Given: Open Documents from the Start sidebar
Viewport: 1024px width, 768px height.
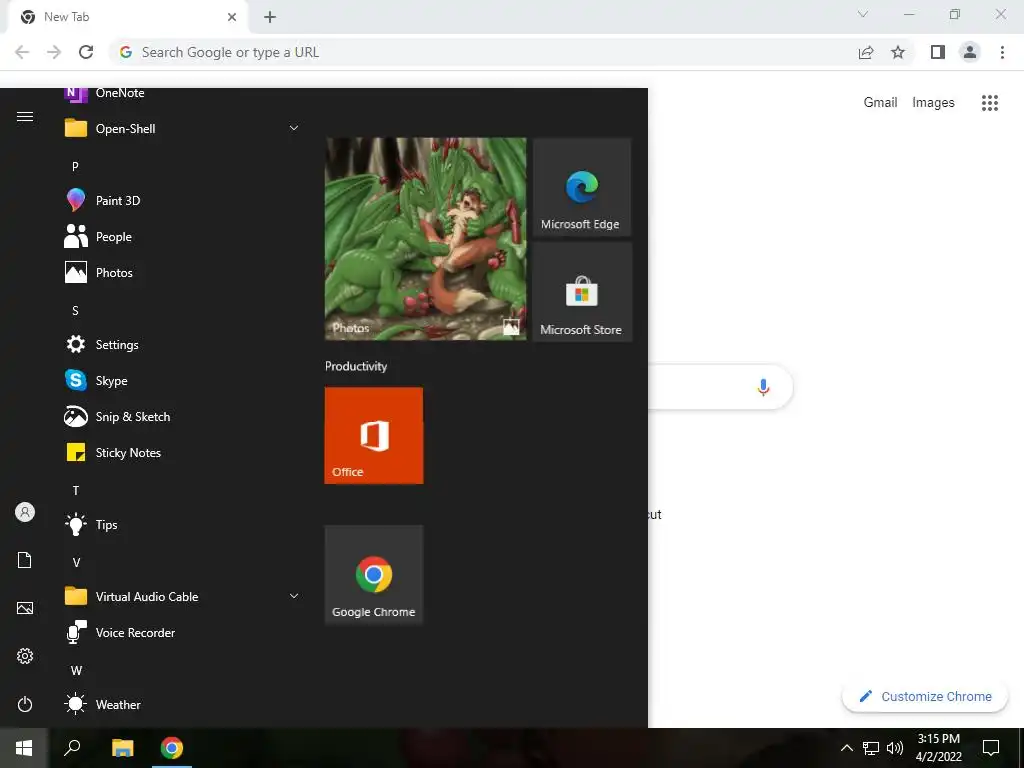Looking at the screenshot, I should 25,560.
